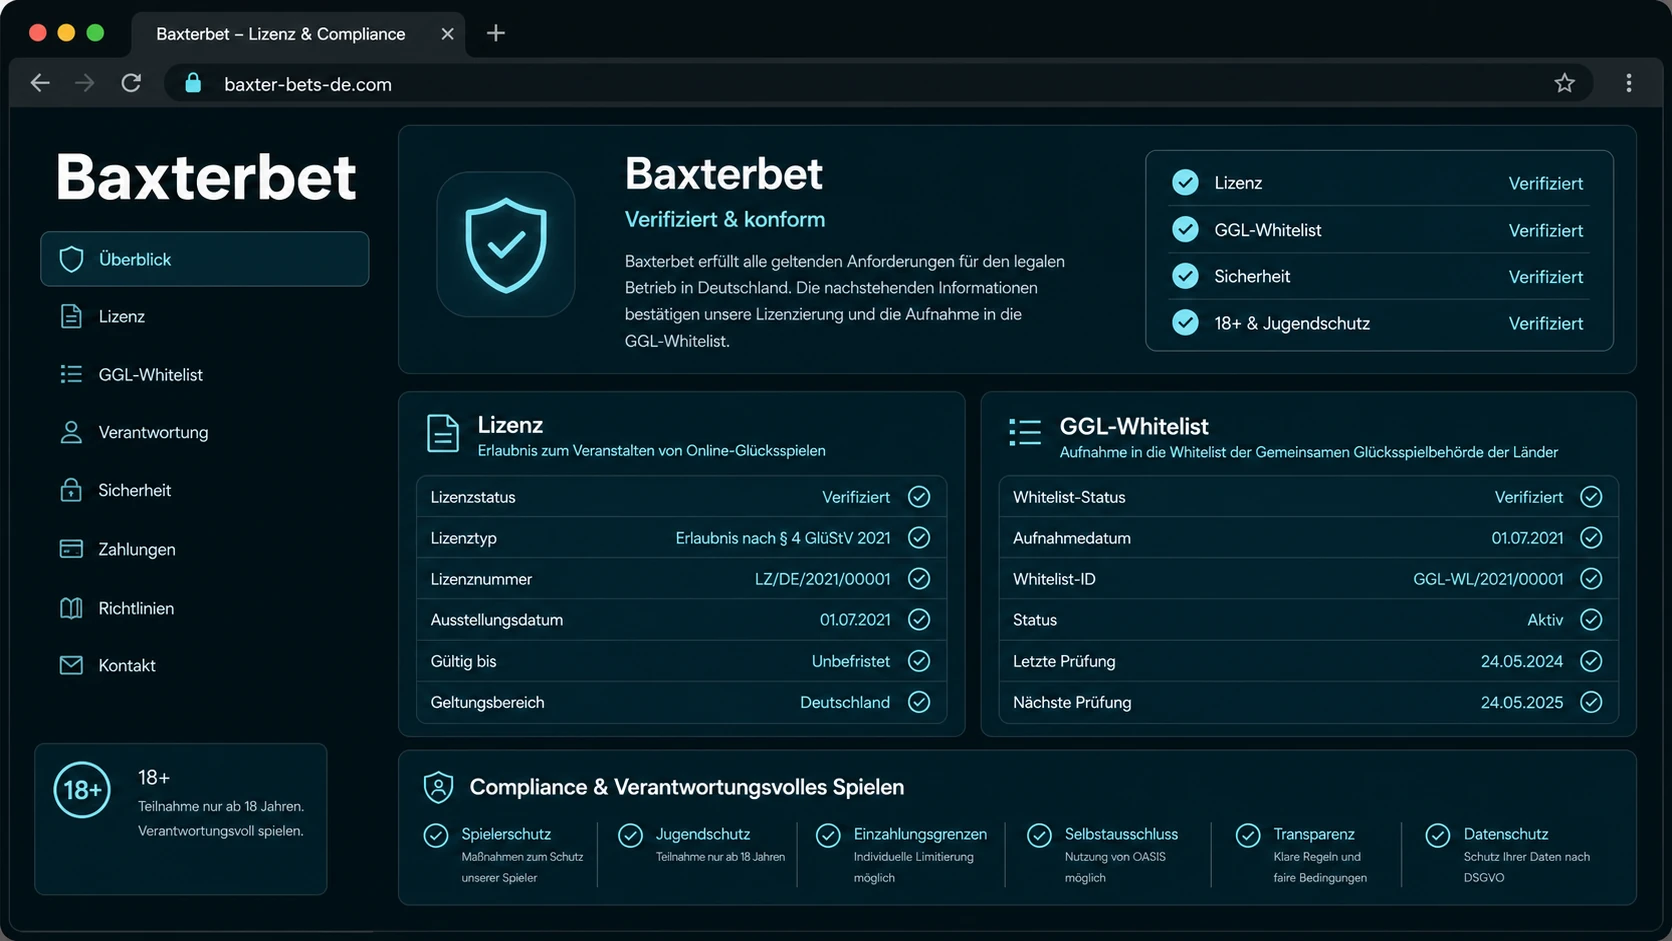Screen dimensions: 1672x941
Task: Click the envelope icon beside Kontakt
Action: click(71, 665)
